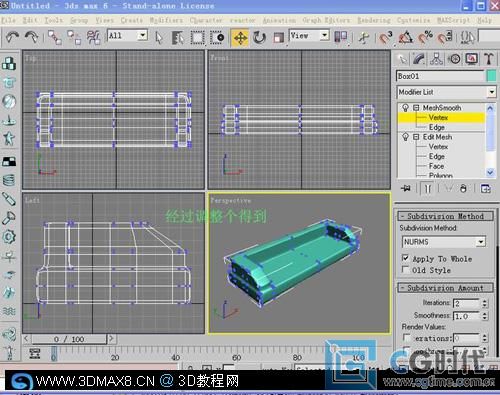Collapse the MeshSmooth modifier tree
This screenshot has width=500, height=395.
pos(416,108)
